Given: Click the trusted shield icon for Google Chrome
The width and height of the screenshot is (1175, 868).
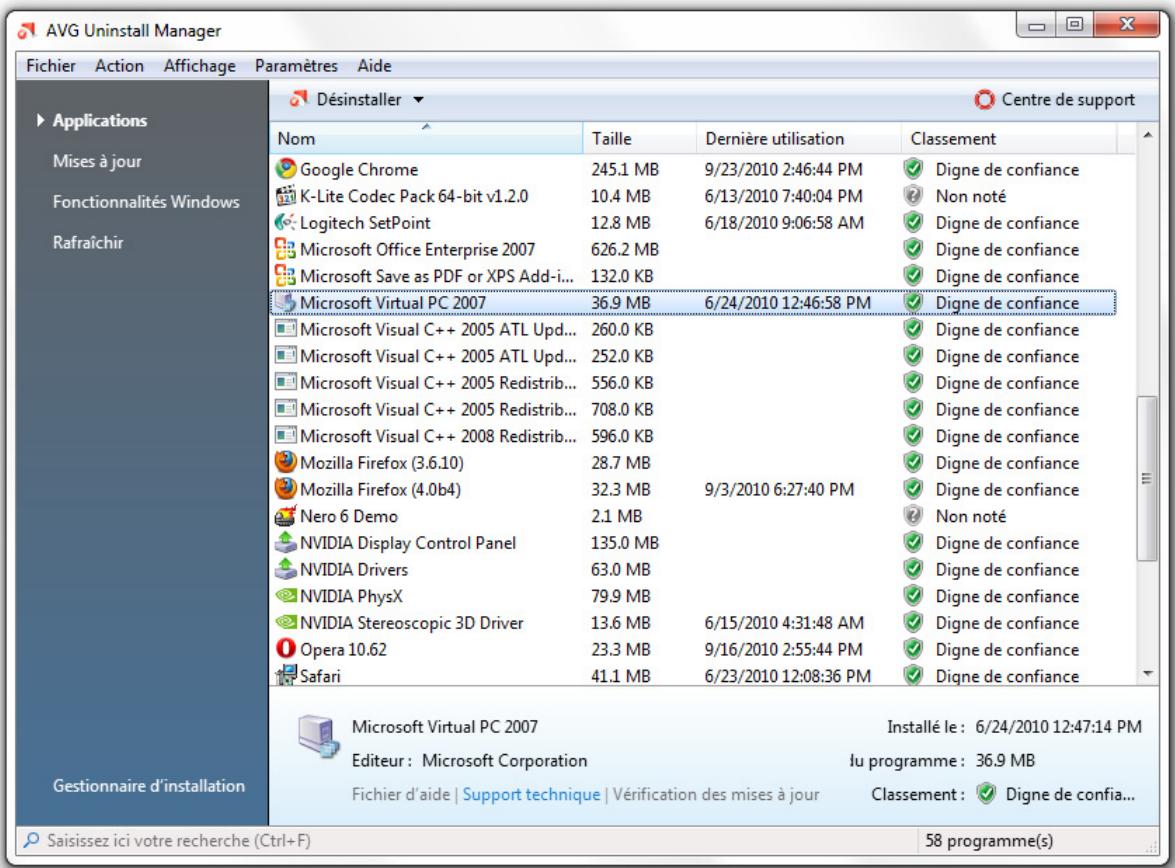Looking at the screenshot, I should click(913, 169).
